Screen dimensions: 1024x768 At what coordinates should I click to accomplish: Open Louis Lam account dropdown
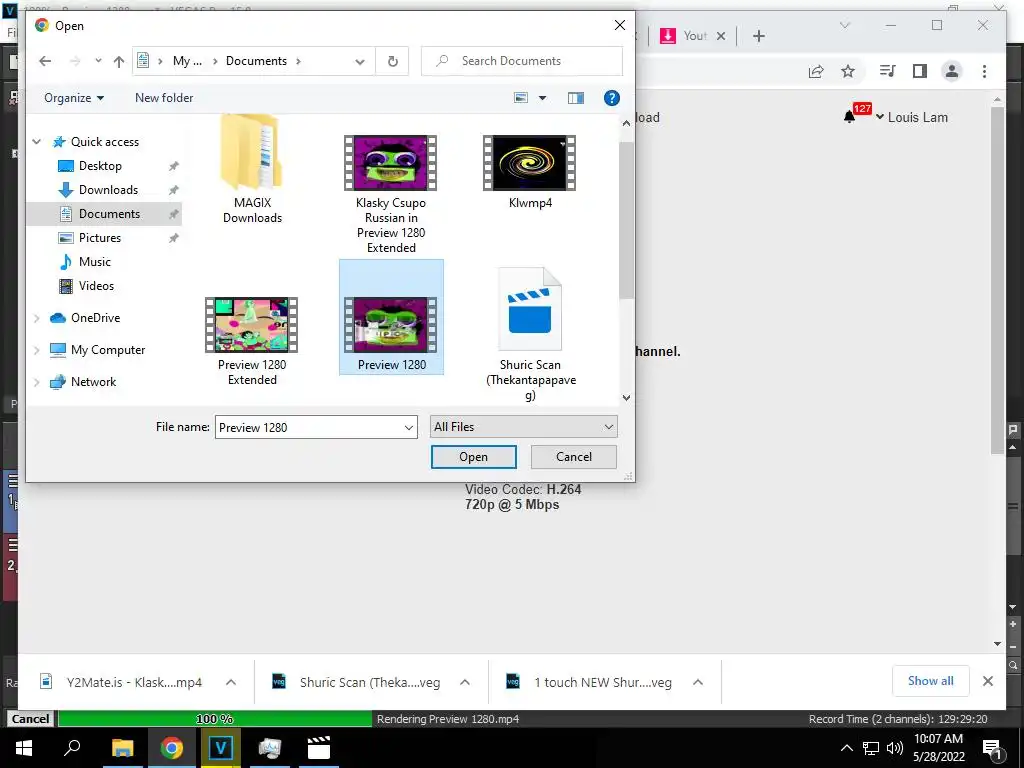(x=912, y=118)
